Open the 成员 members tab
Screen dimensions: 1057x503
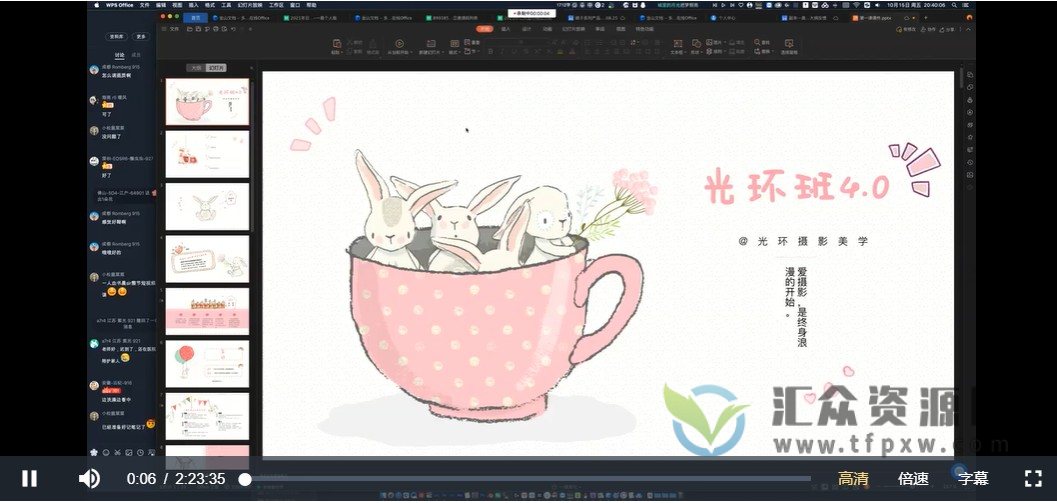tap(136, 55)
